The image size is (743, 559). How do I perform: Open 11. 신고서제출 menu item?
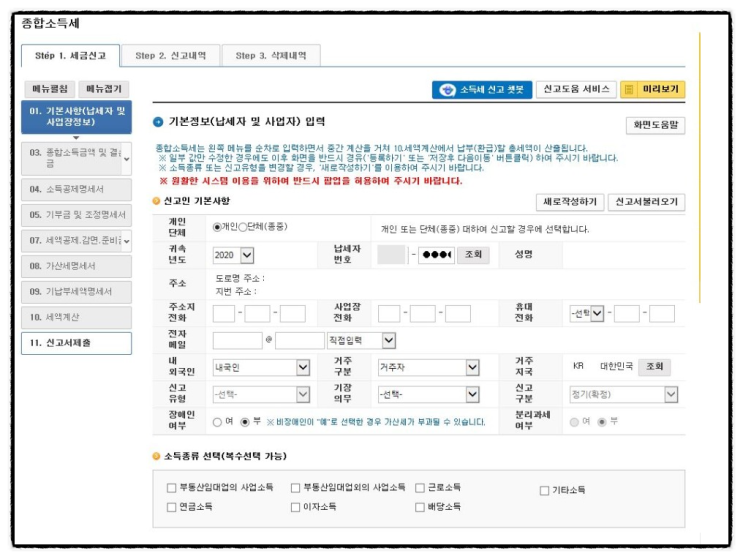[76, 343]
